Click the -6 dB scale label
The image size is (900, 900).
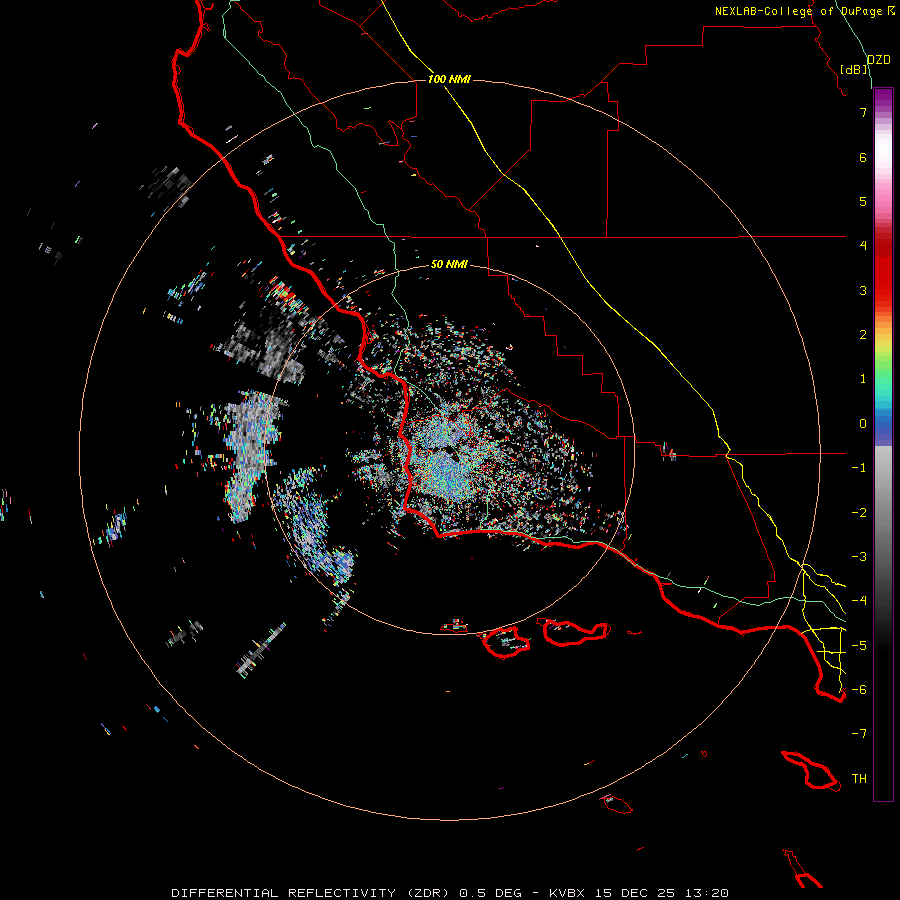(x=859, y=690)
